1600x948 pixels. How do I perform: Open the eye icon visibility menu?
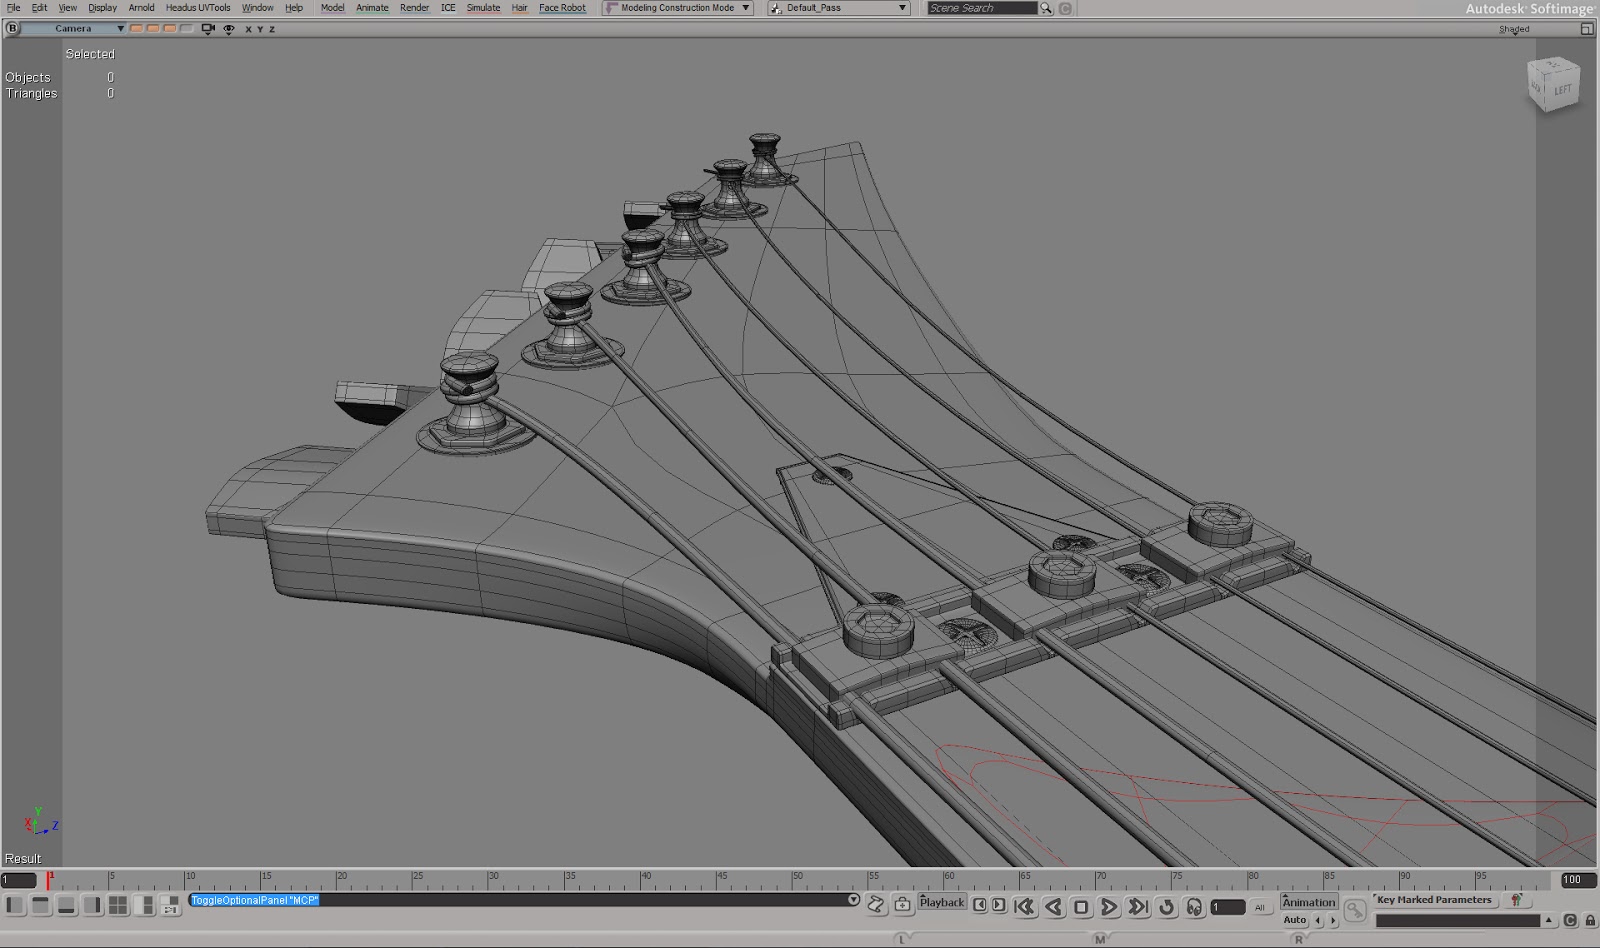229,29
